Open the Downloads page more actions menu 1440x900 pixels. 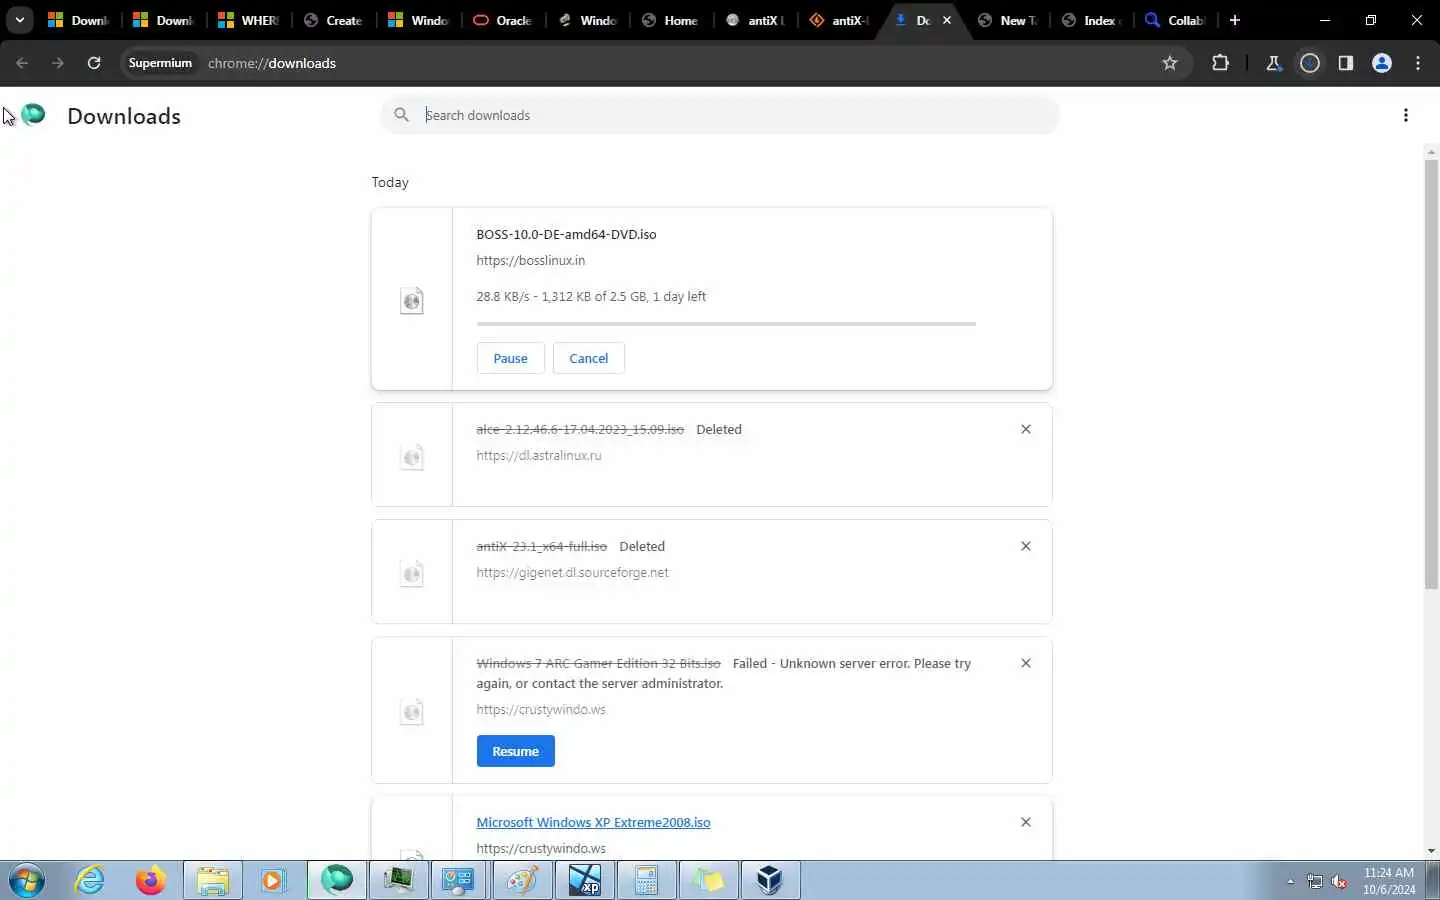[x=1406, y=115]
